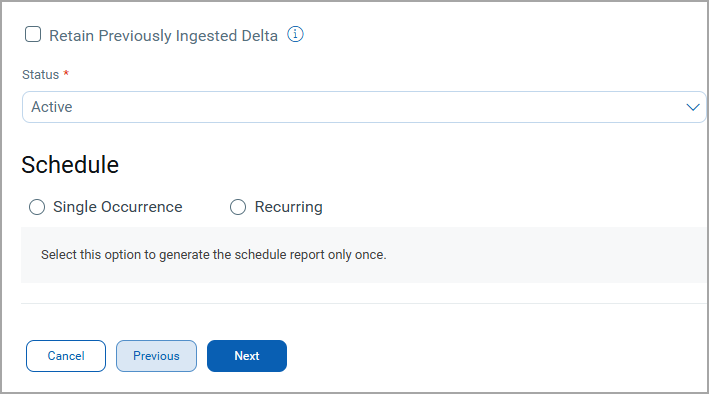
Task: Click the Status field label
Action: [x=41, y=75]
